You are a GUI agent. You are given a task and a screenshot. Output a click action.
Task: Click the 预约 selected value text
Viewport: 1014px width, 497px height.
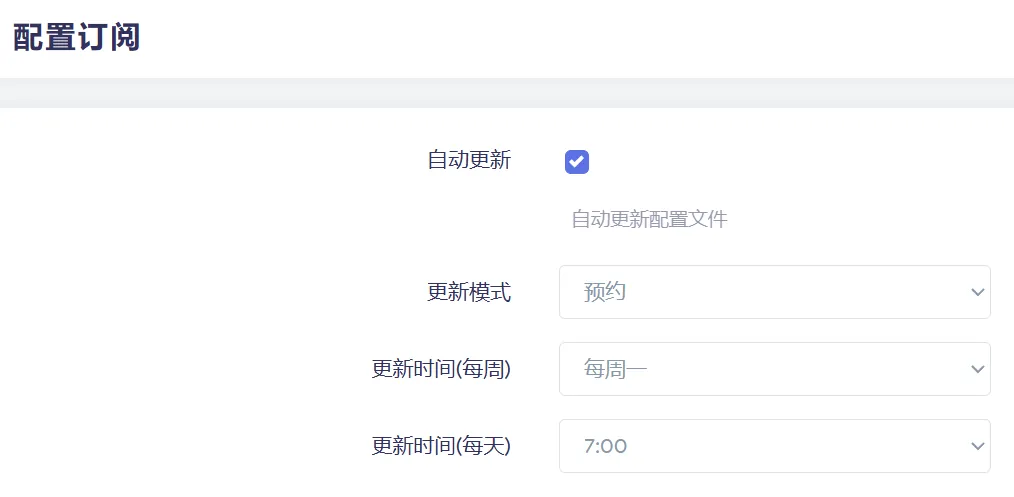click(605, 293)
